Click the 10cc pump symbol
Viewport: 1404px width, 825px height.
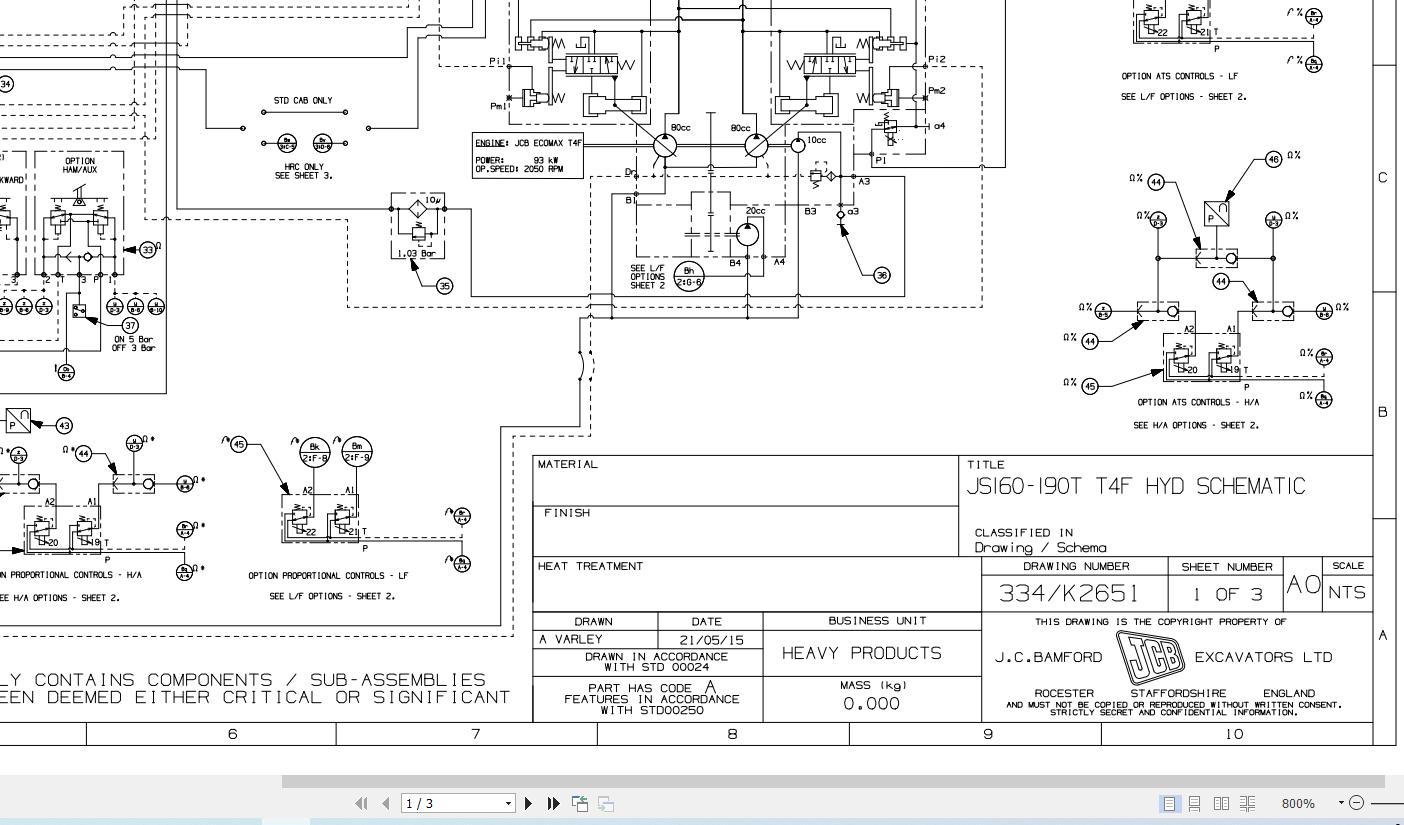pos(798,146)
